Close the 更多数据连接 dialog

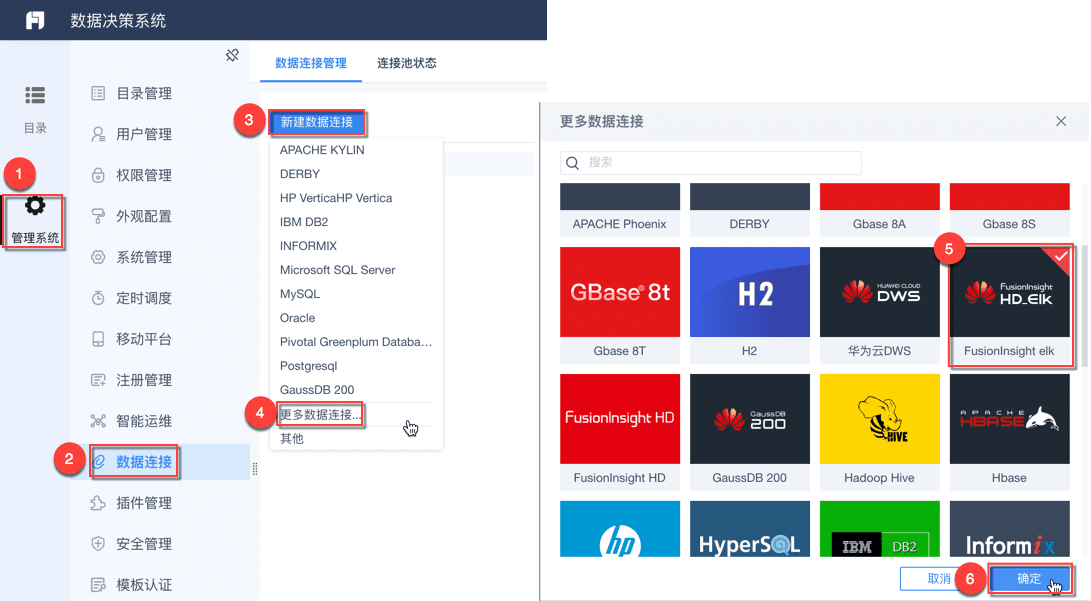(x=1061, y=122)
